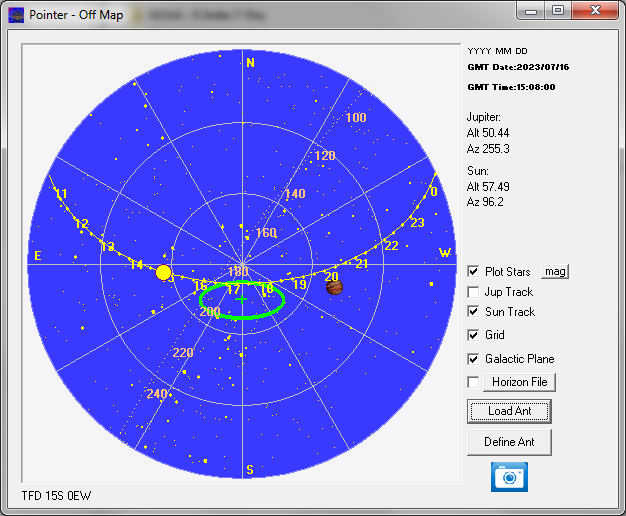Click hour 13 marker on Sun track
Screen dimensions: 626x516
pos(108,247)
